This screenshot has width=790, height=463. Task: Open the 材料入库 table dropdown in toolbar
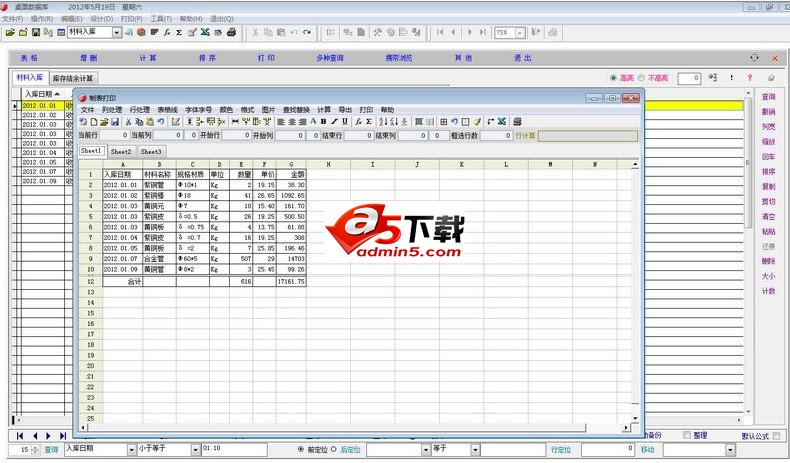pyautogui.click(x=117, y=32)
